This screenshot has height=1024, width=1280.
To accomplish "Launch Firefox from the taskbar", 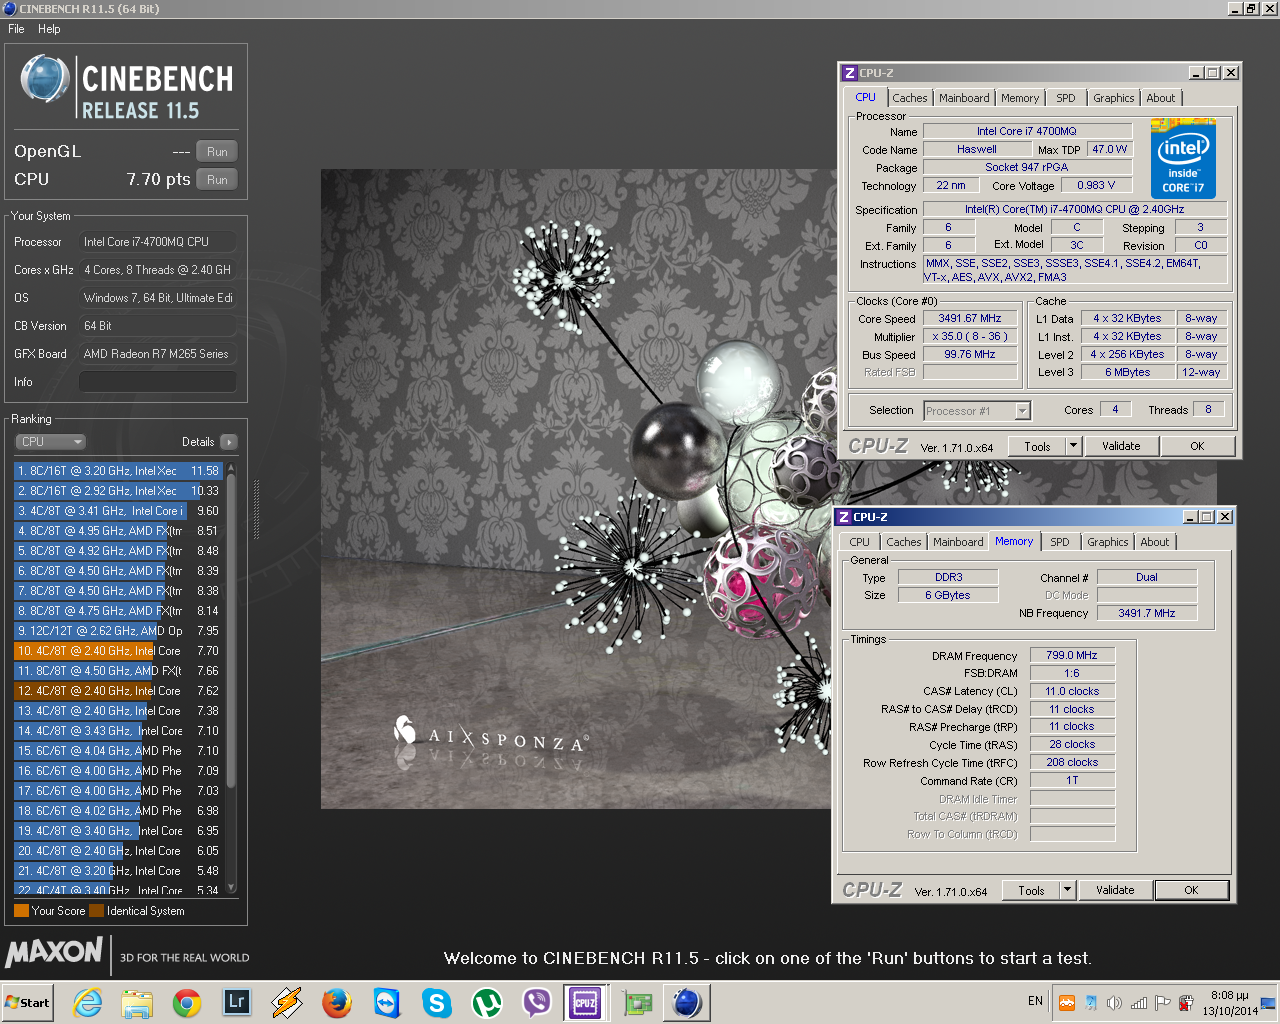I will 337,1002.
